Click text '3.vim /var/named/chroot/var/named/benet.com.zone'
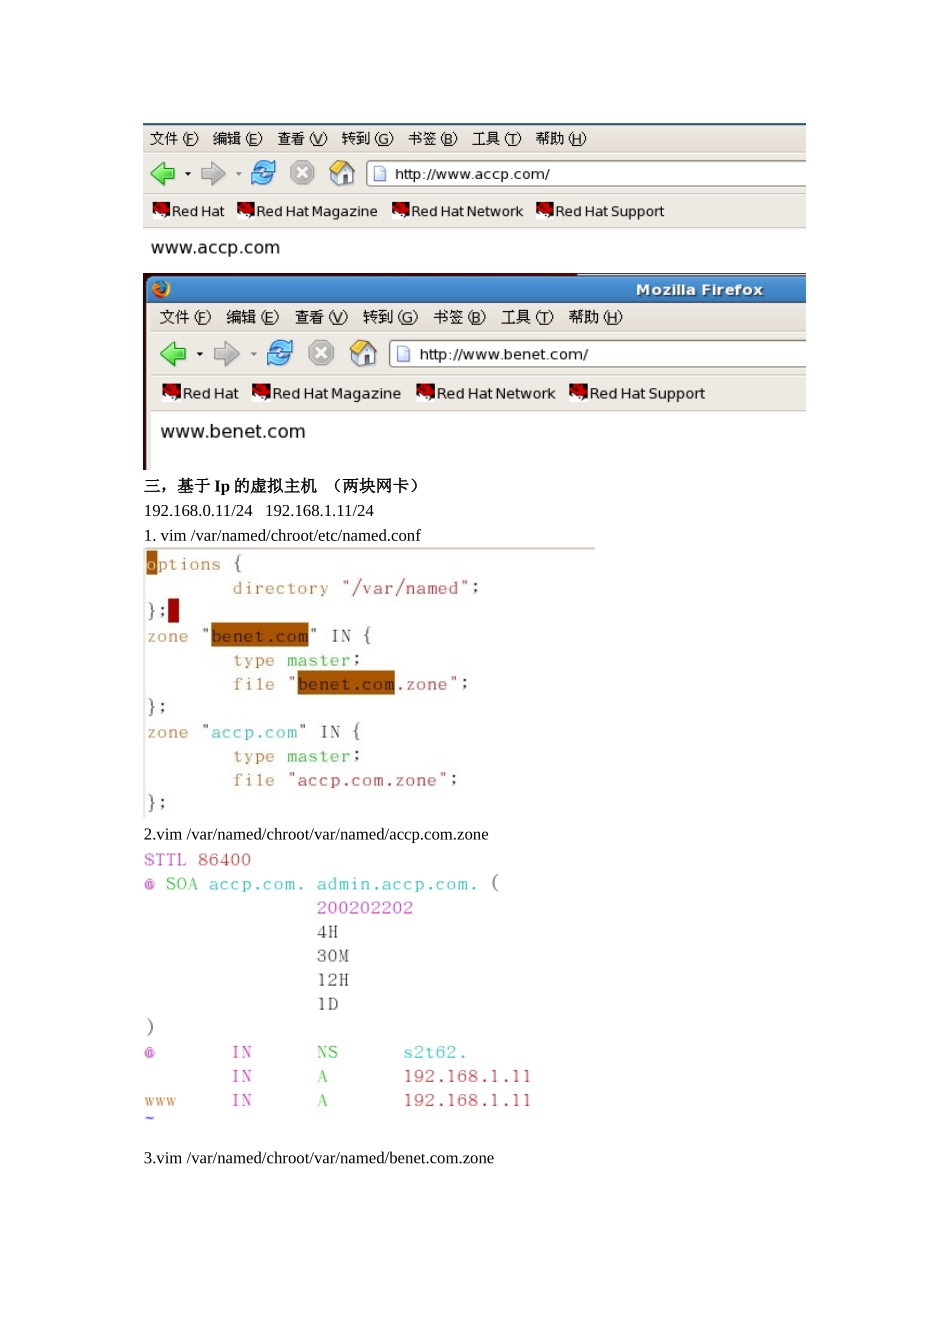Screen dimensions: 950x1344 319,1159
